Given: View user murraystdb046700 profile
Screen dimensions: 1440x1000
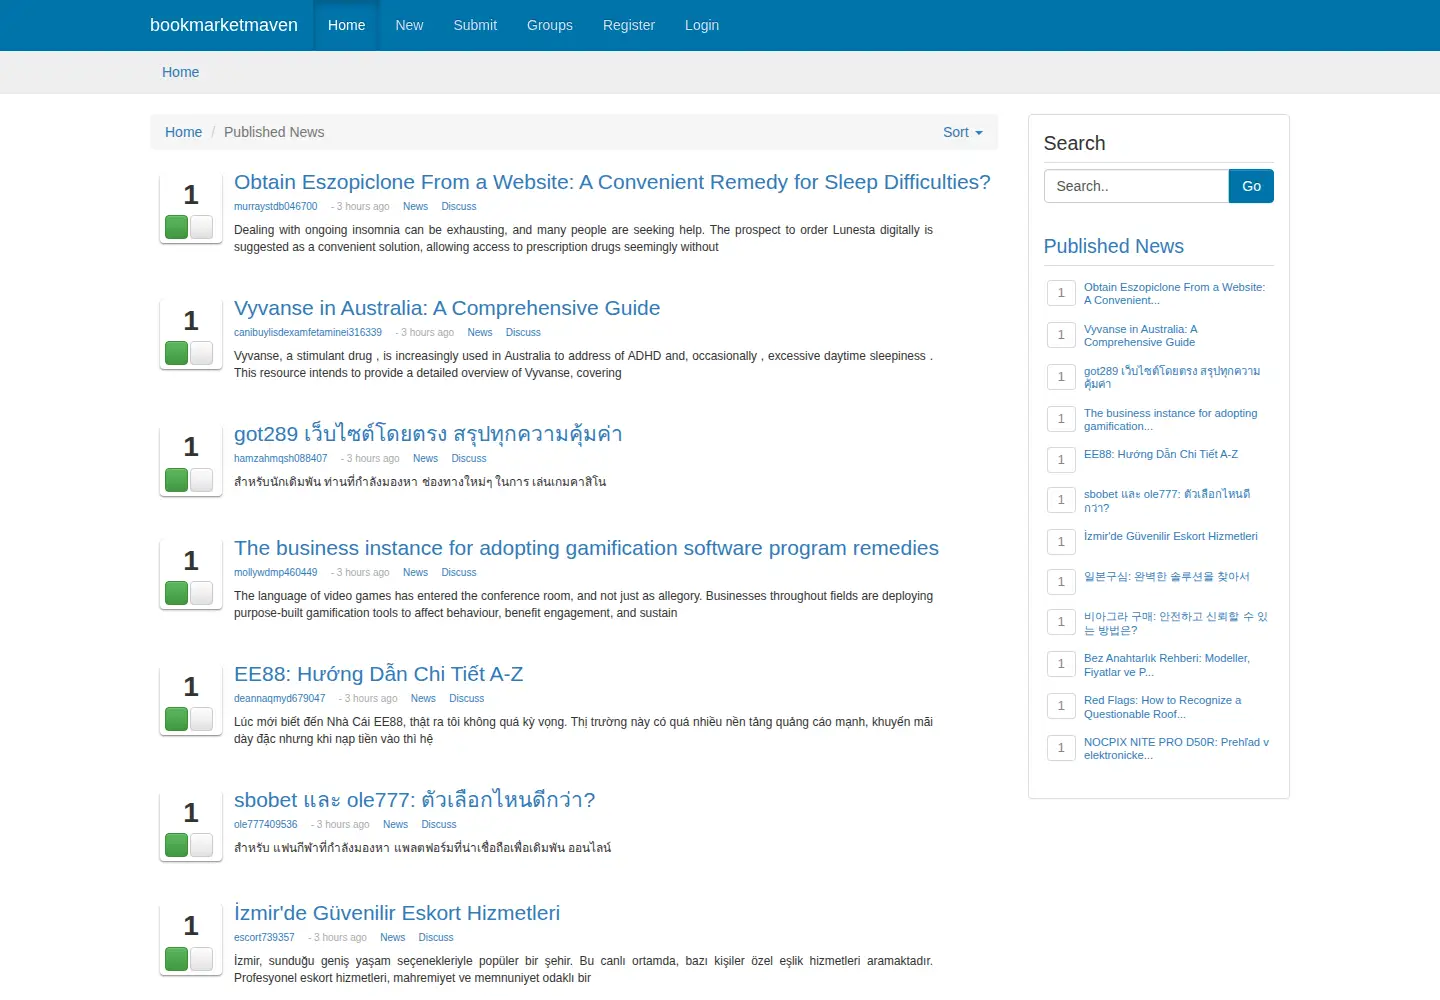Looking at the screenshot, I should [275, 207].
